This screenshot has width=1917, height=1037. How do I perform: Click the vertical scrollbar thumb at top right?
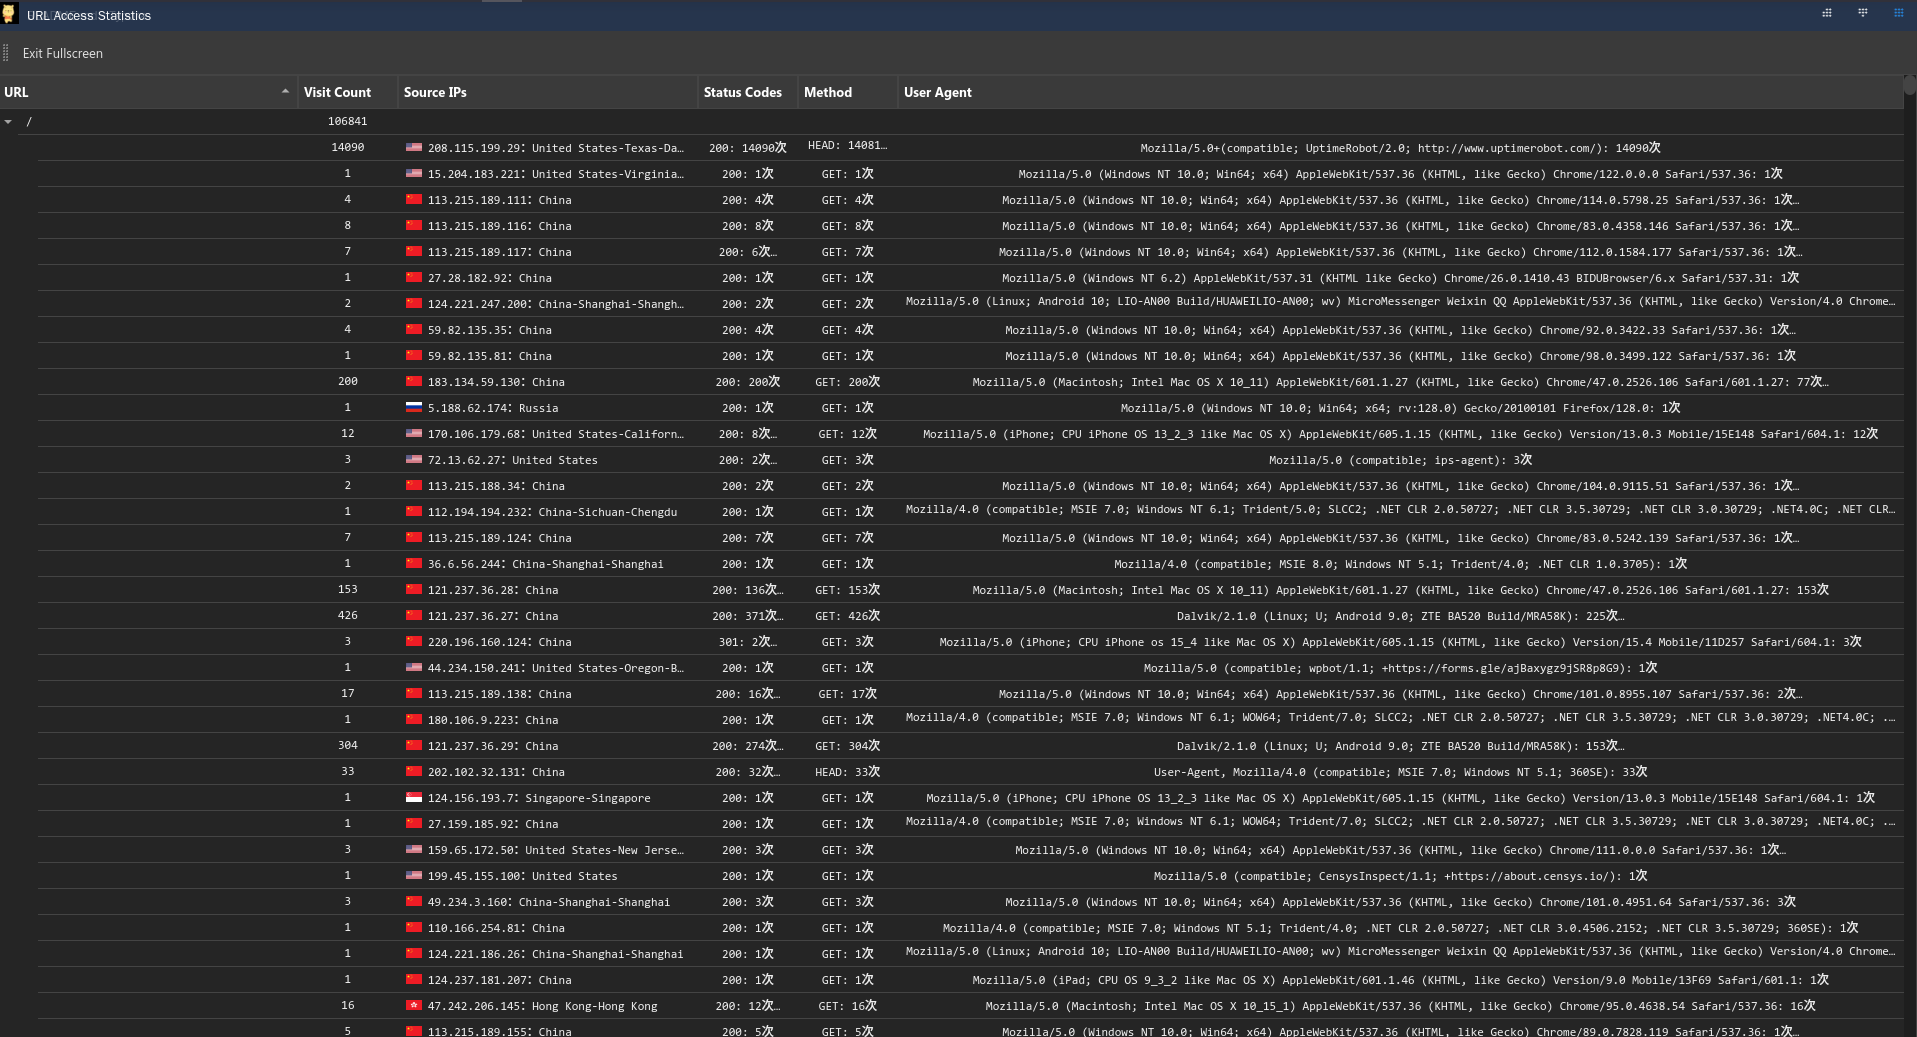pyautogui.click(x=1910, y=85)
